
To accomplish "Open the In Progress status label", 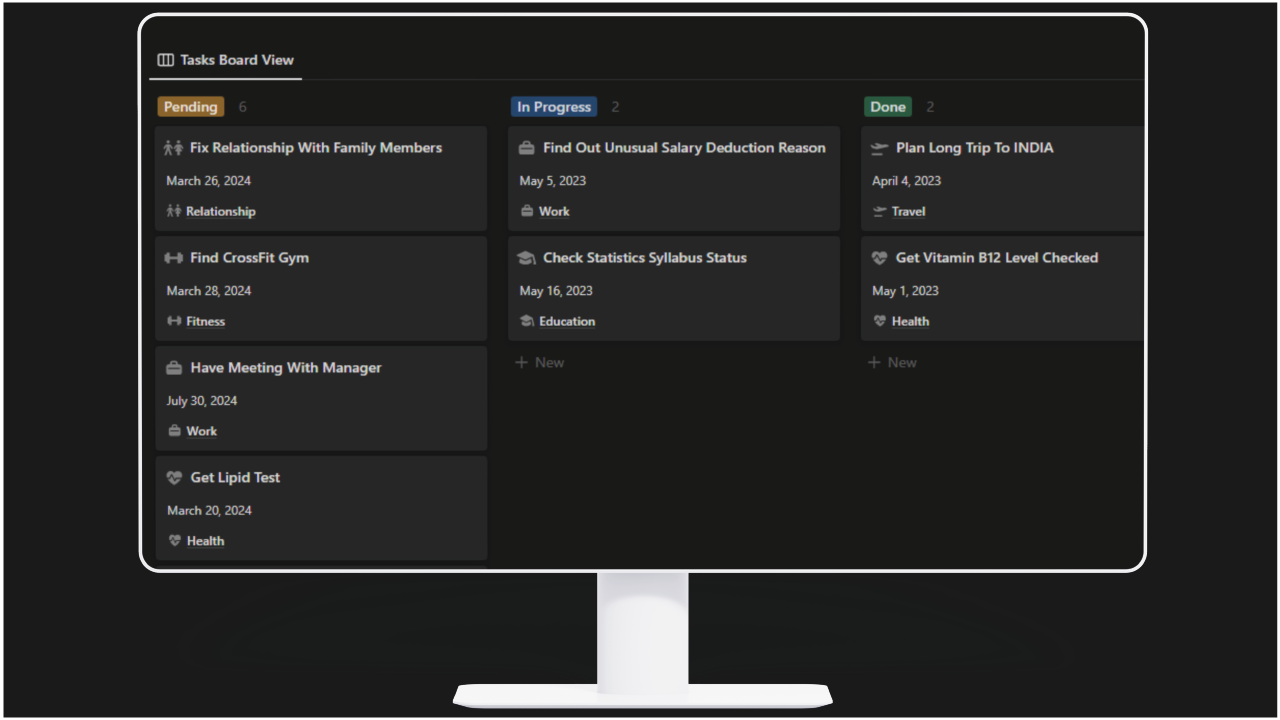I will coord(553,106).
